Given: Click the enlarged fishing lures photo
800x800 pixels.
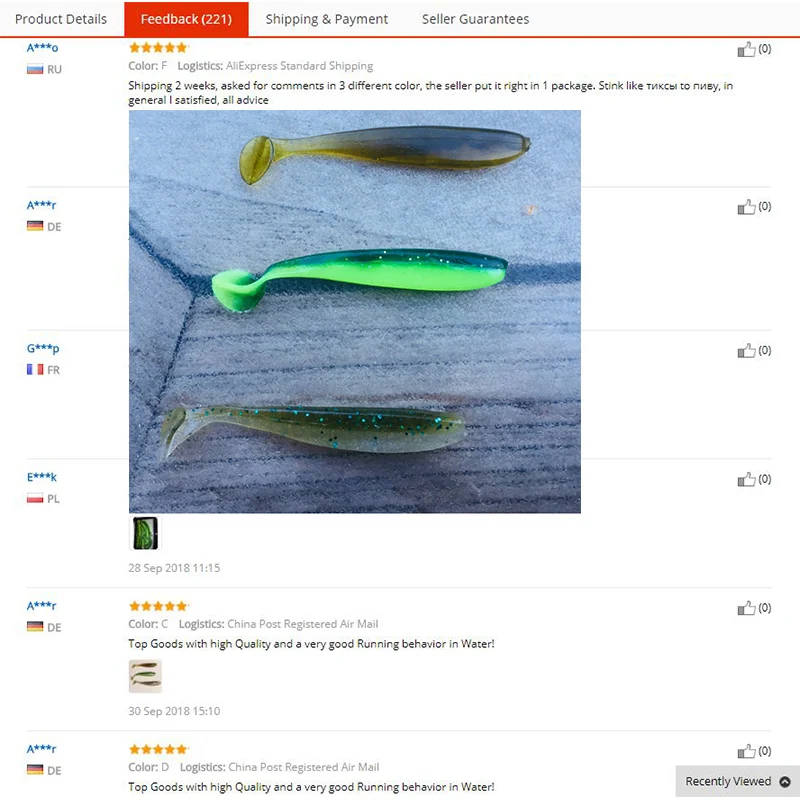Looking at the screenshot, I should [x=355, y=311].
